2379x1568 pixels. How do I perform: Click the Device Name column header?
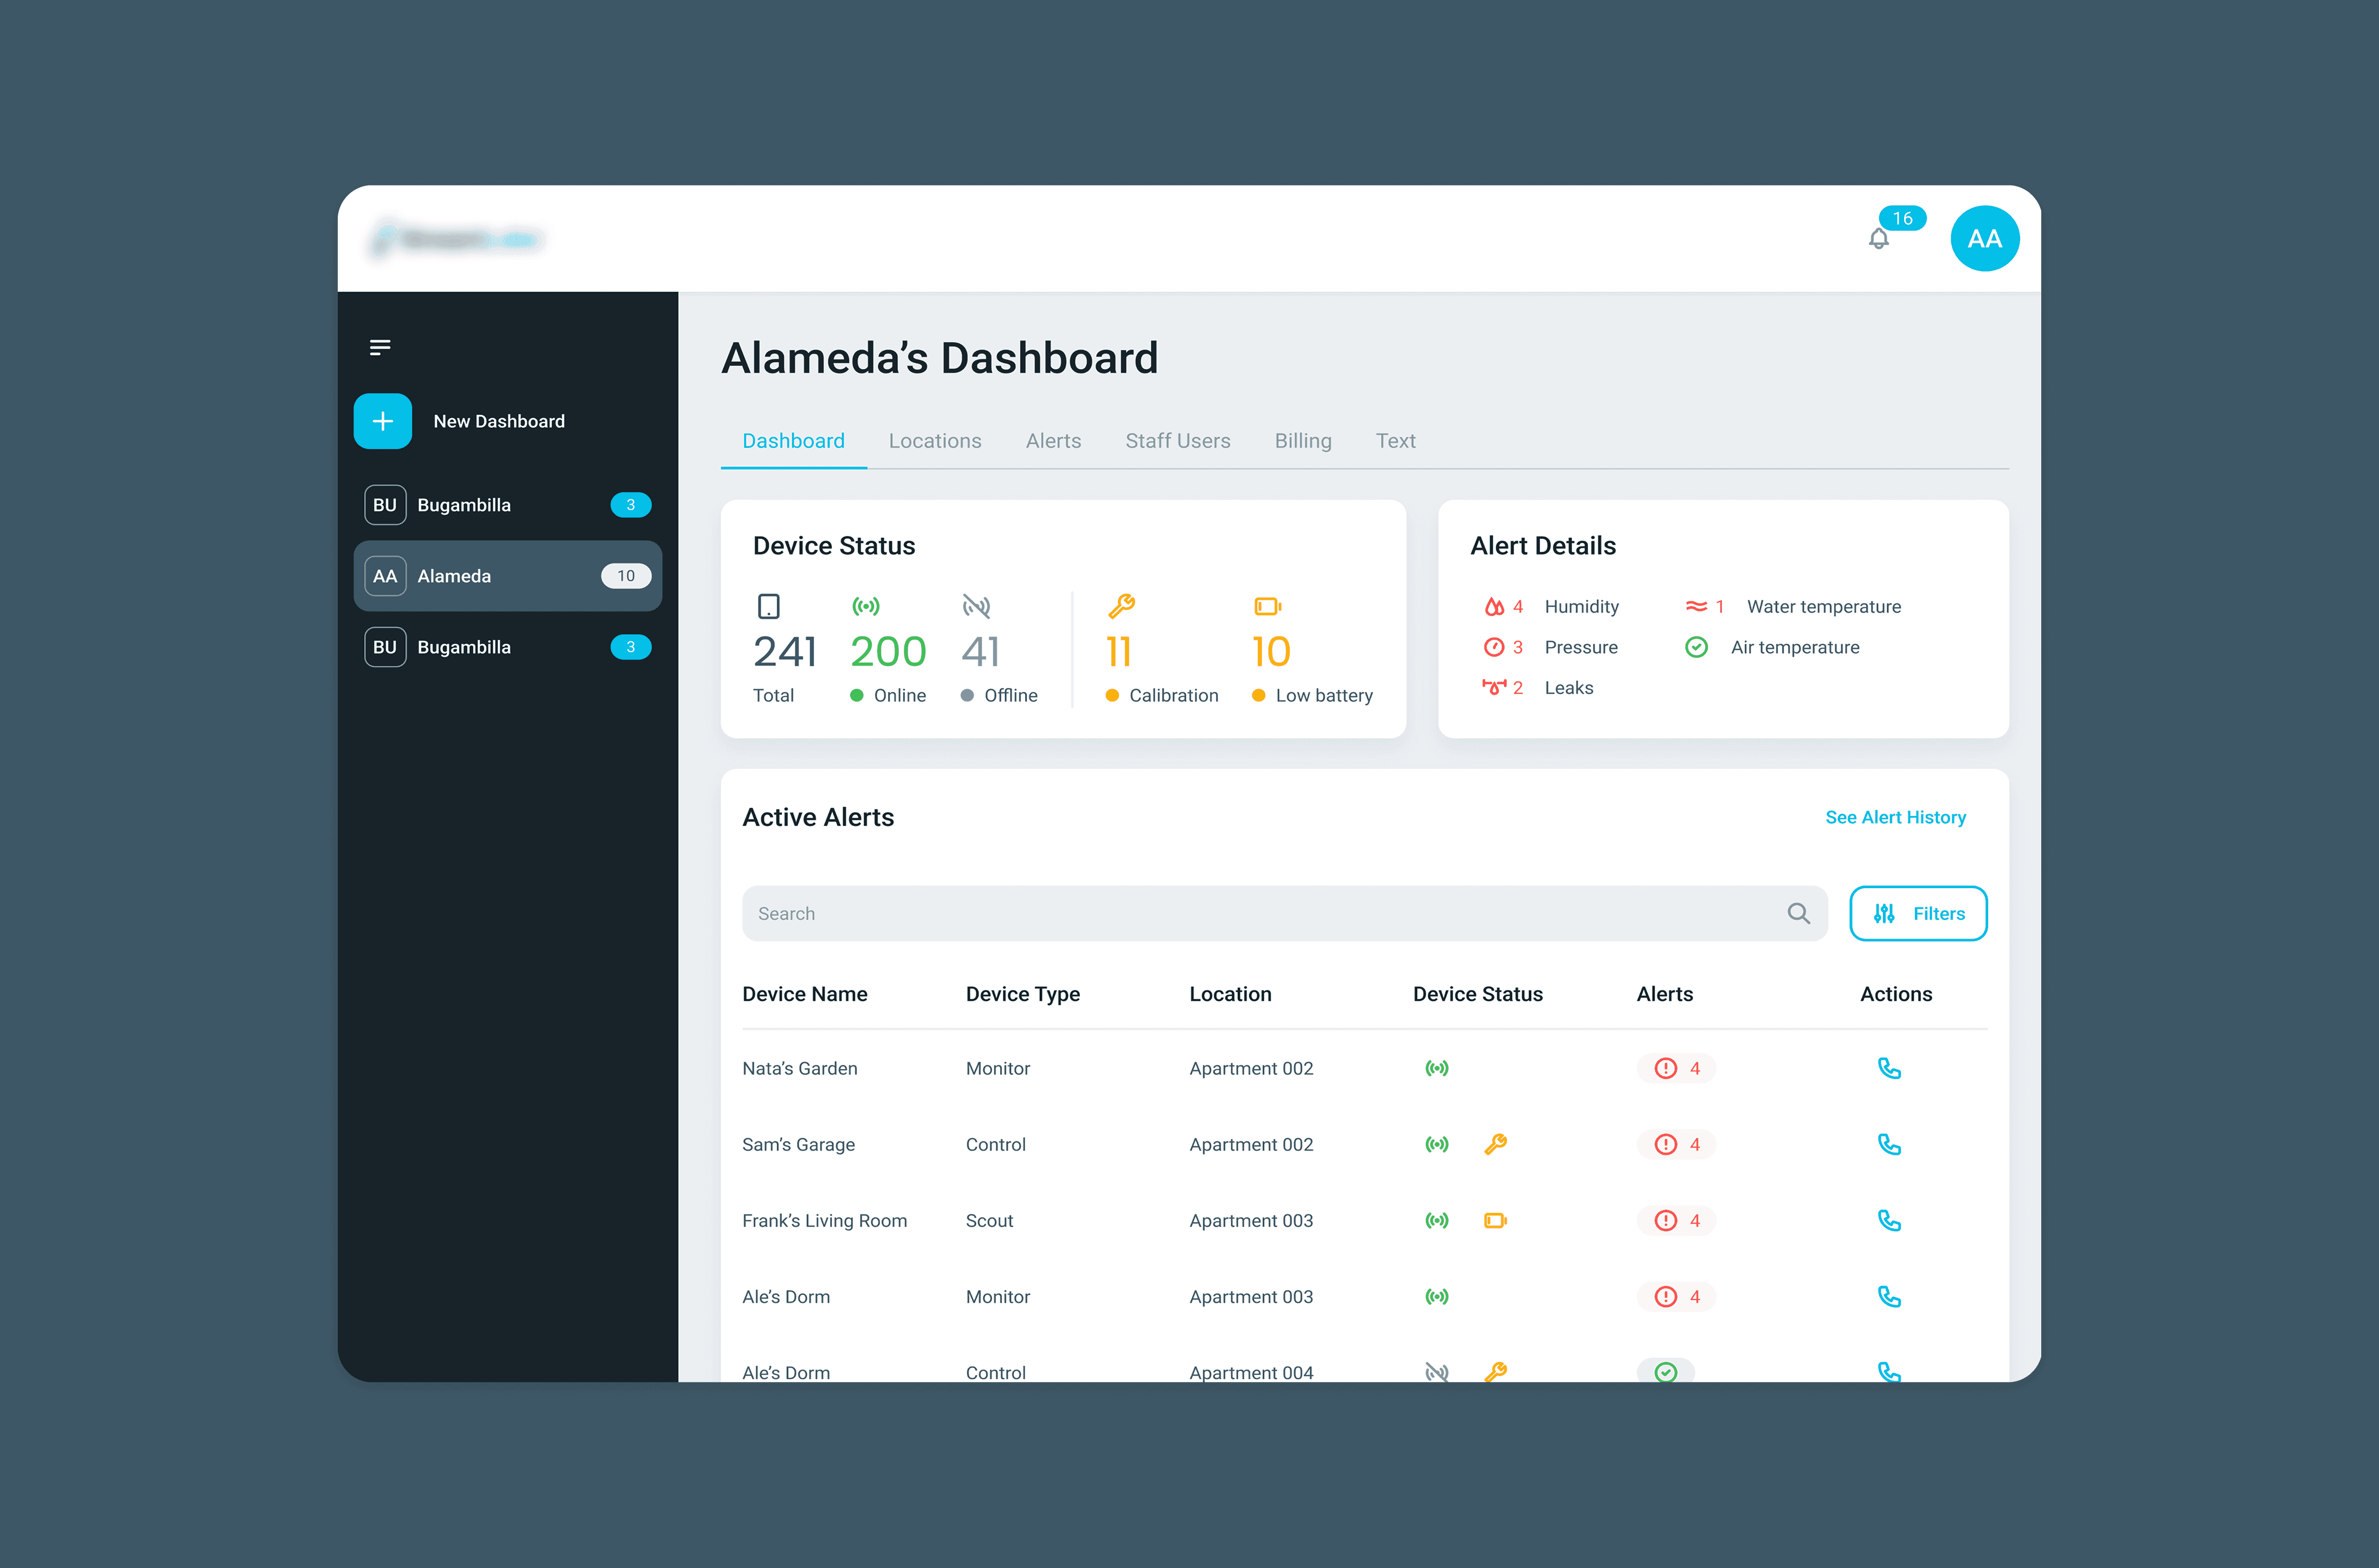point(804,994)
